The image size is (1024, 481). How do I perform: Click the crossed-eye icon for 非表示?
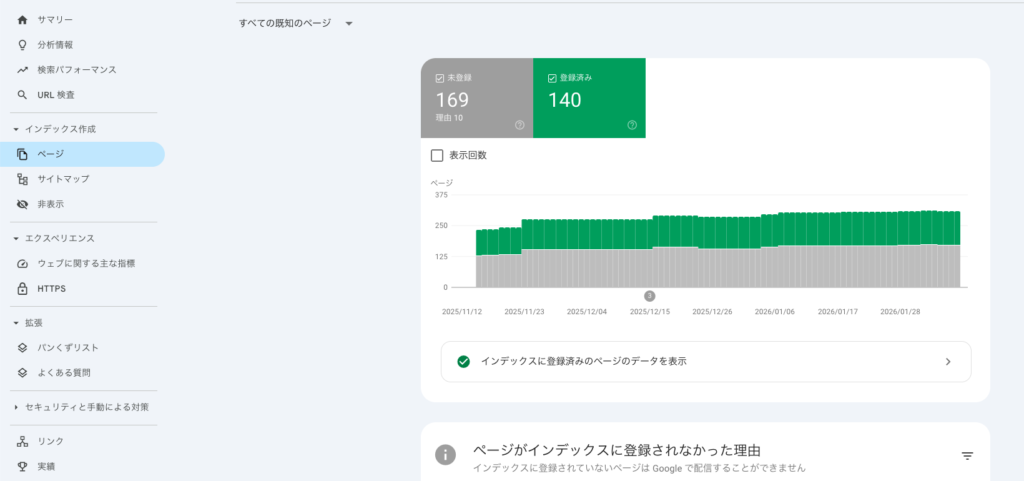[x=22, y=204]
